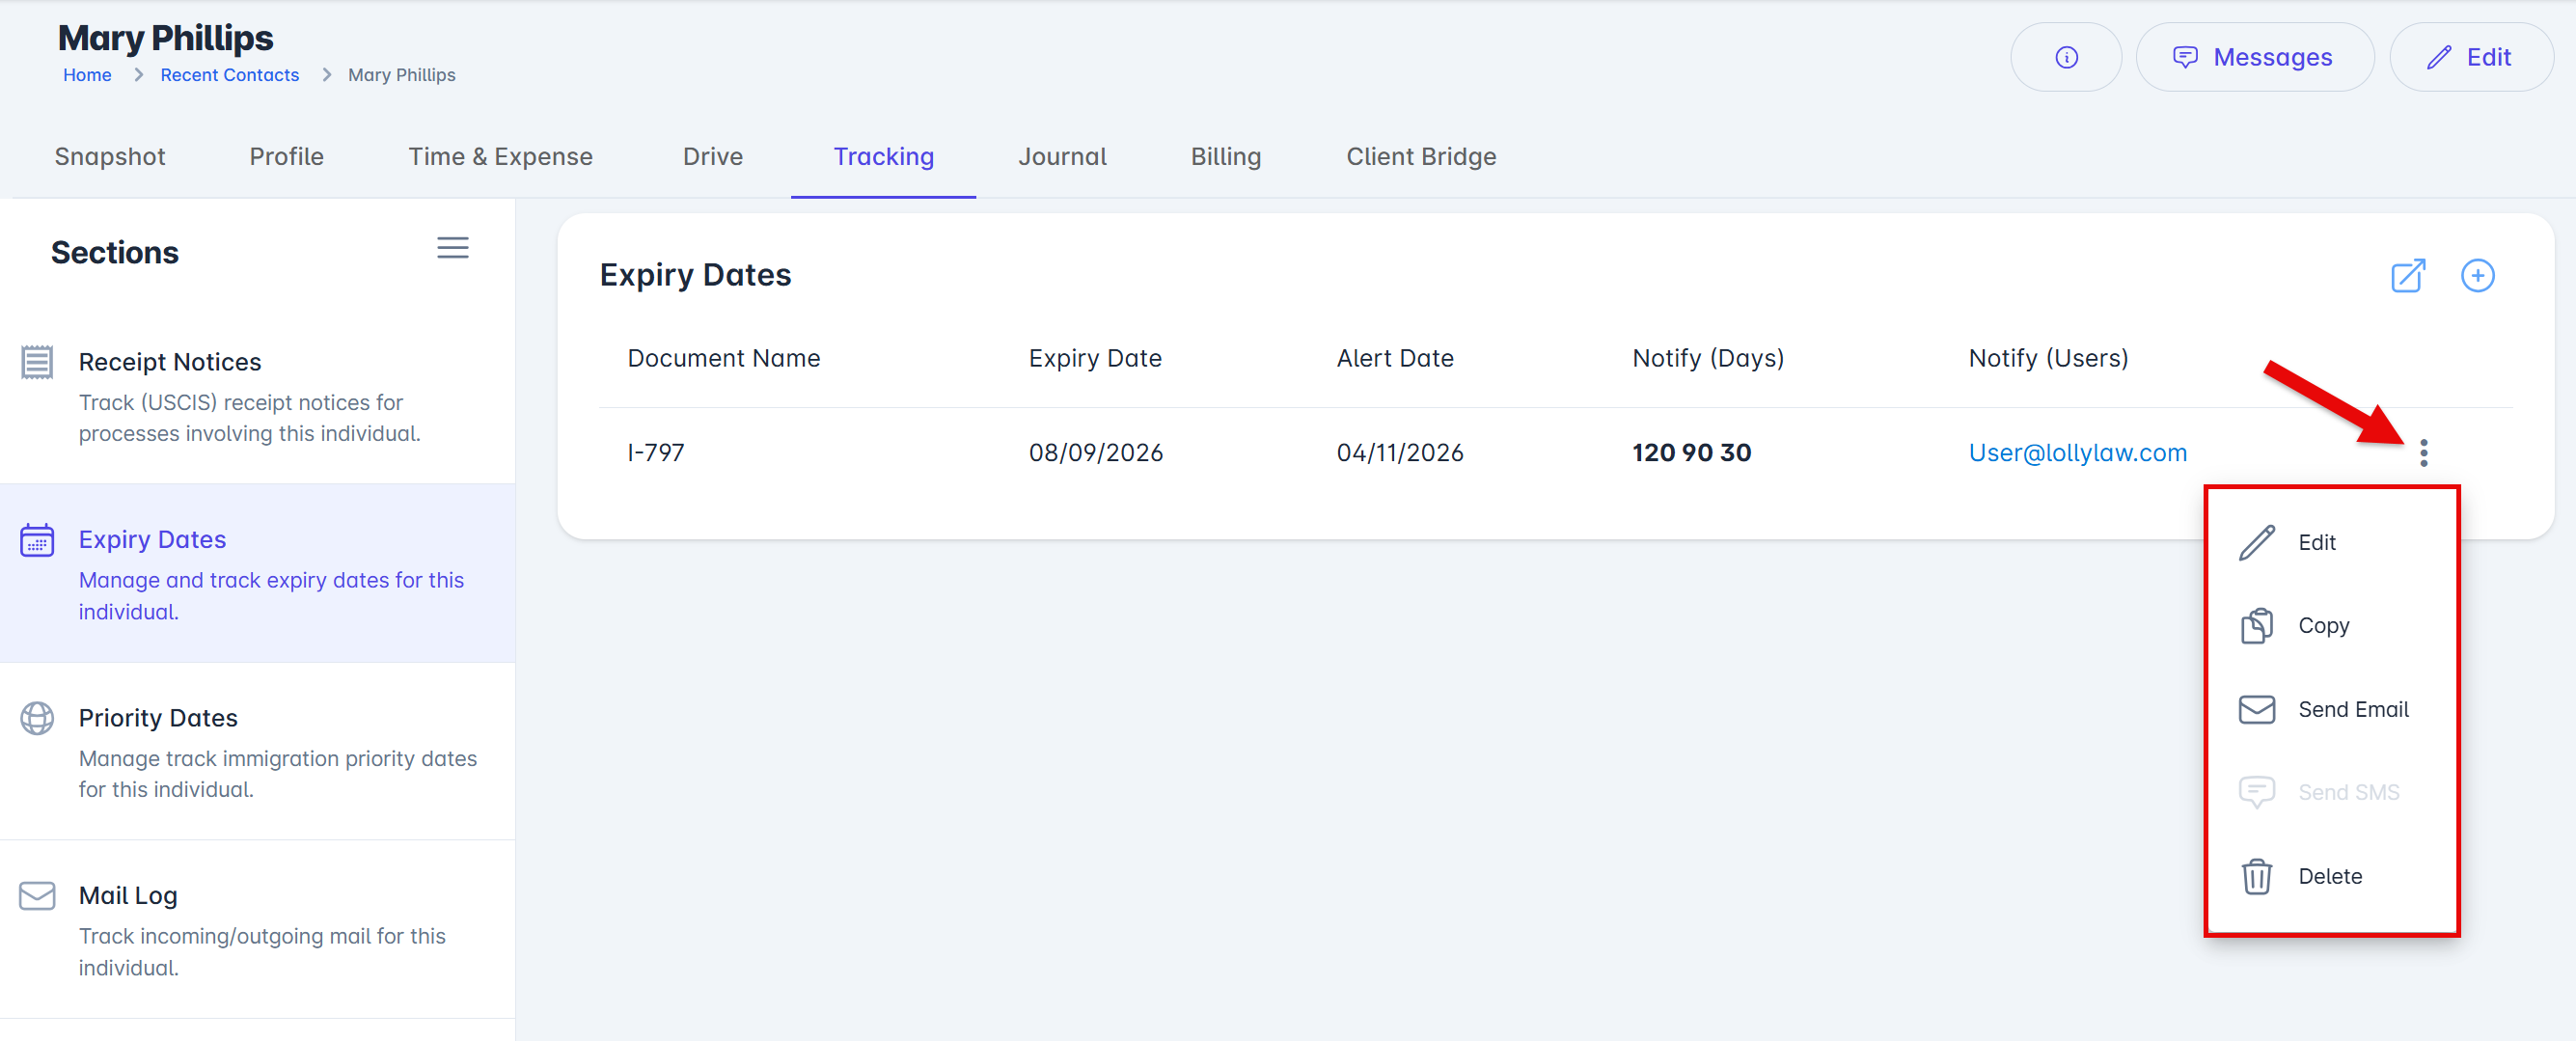Open the Billing tab
This screenshot has width=2576, height=1041.
point(1225,156)
